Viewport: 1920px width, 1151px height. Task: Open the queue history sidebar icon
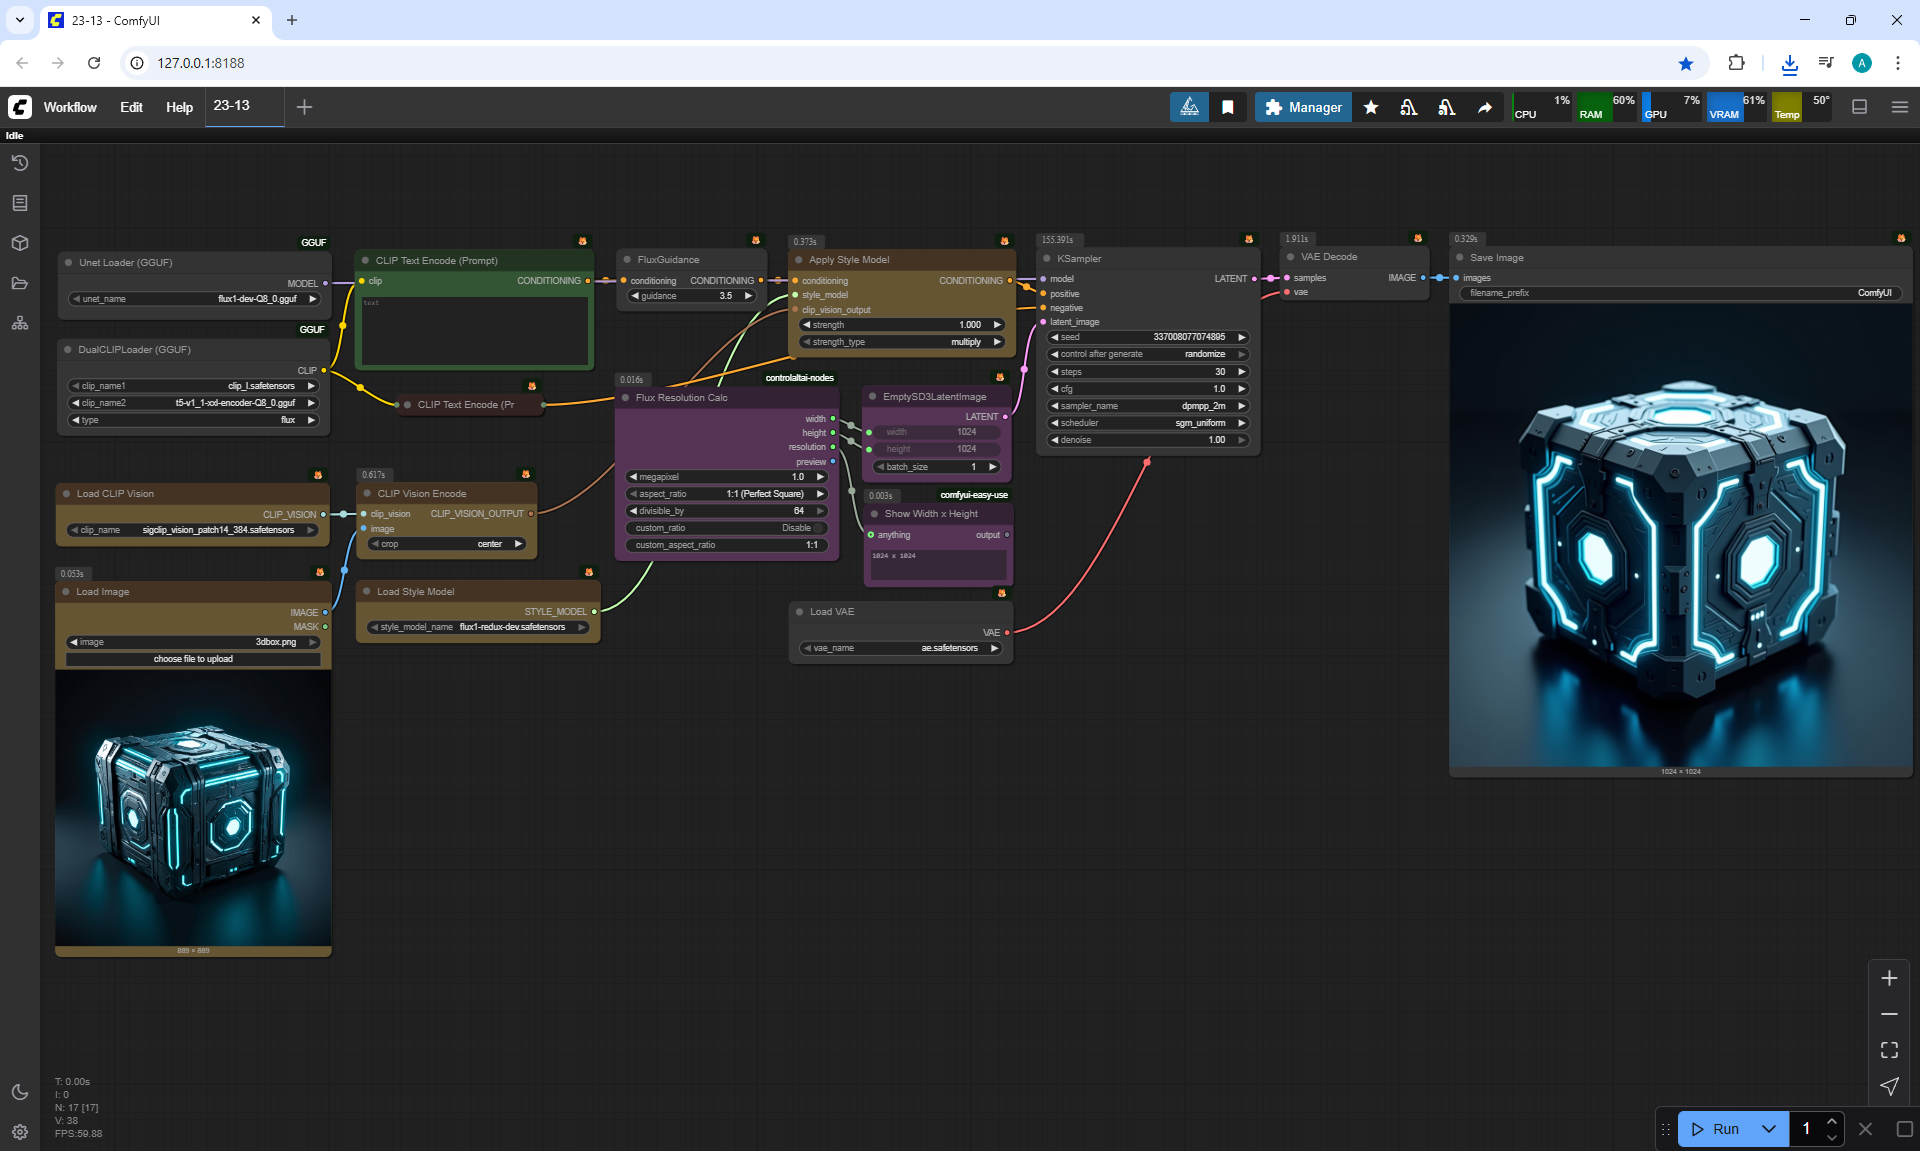(19, 163)
